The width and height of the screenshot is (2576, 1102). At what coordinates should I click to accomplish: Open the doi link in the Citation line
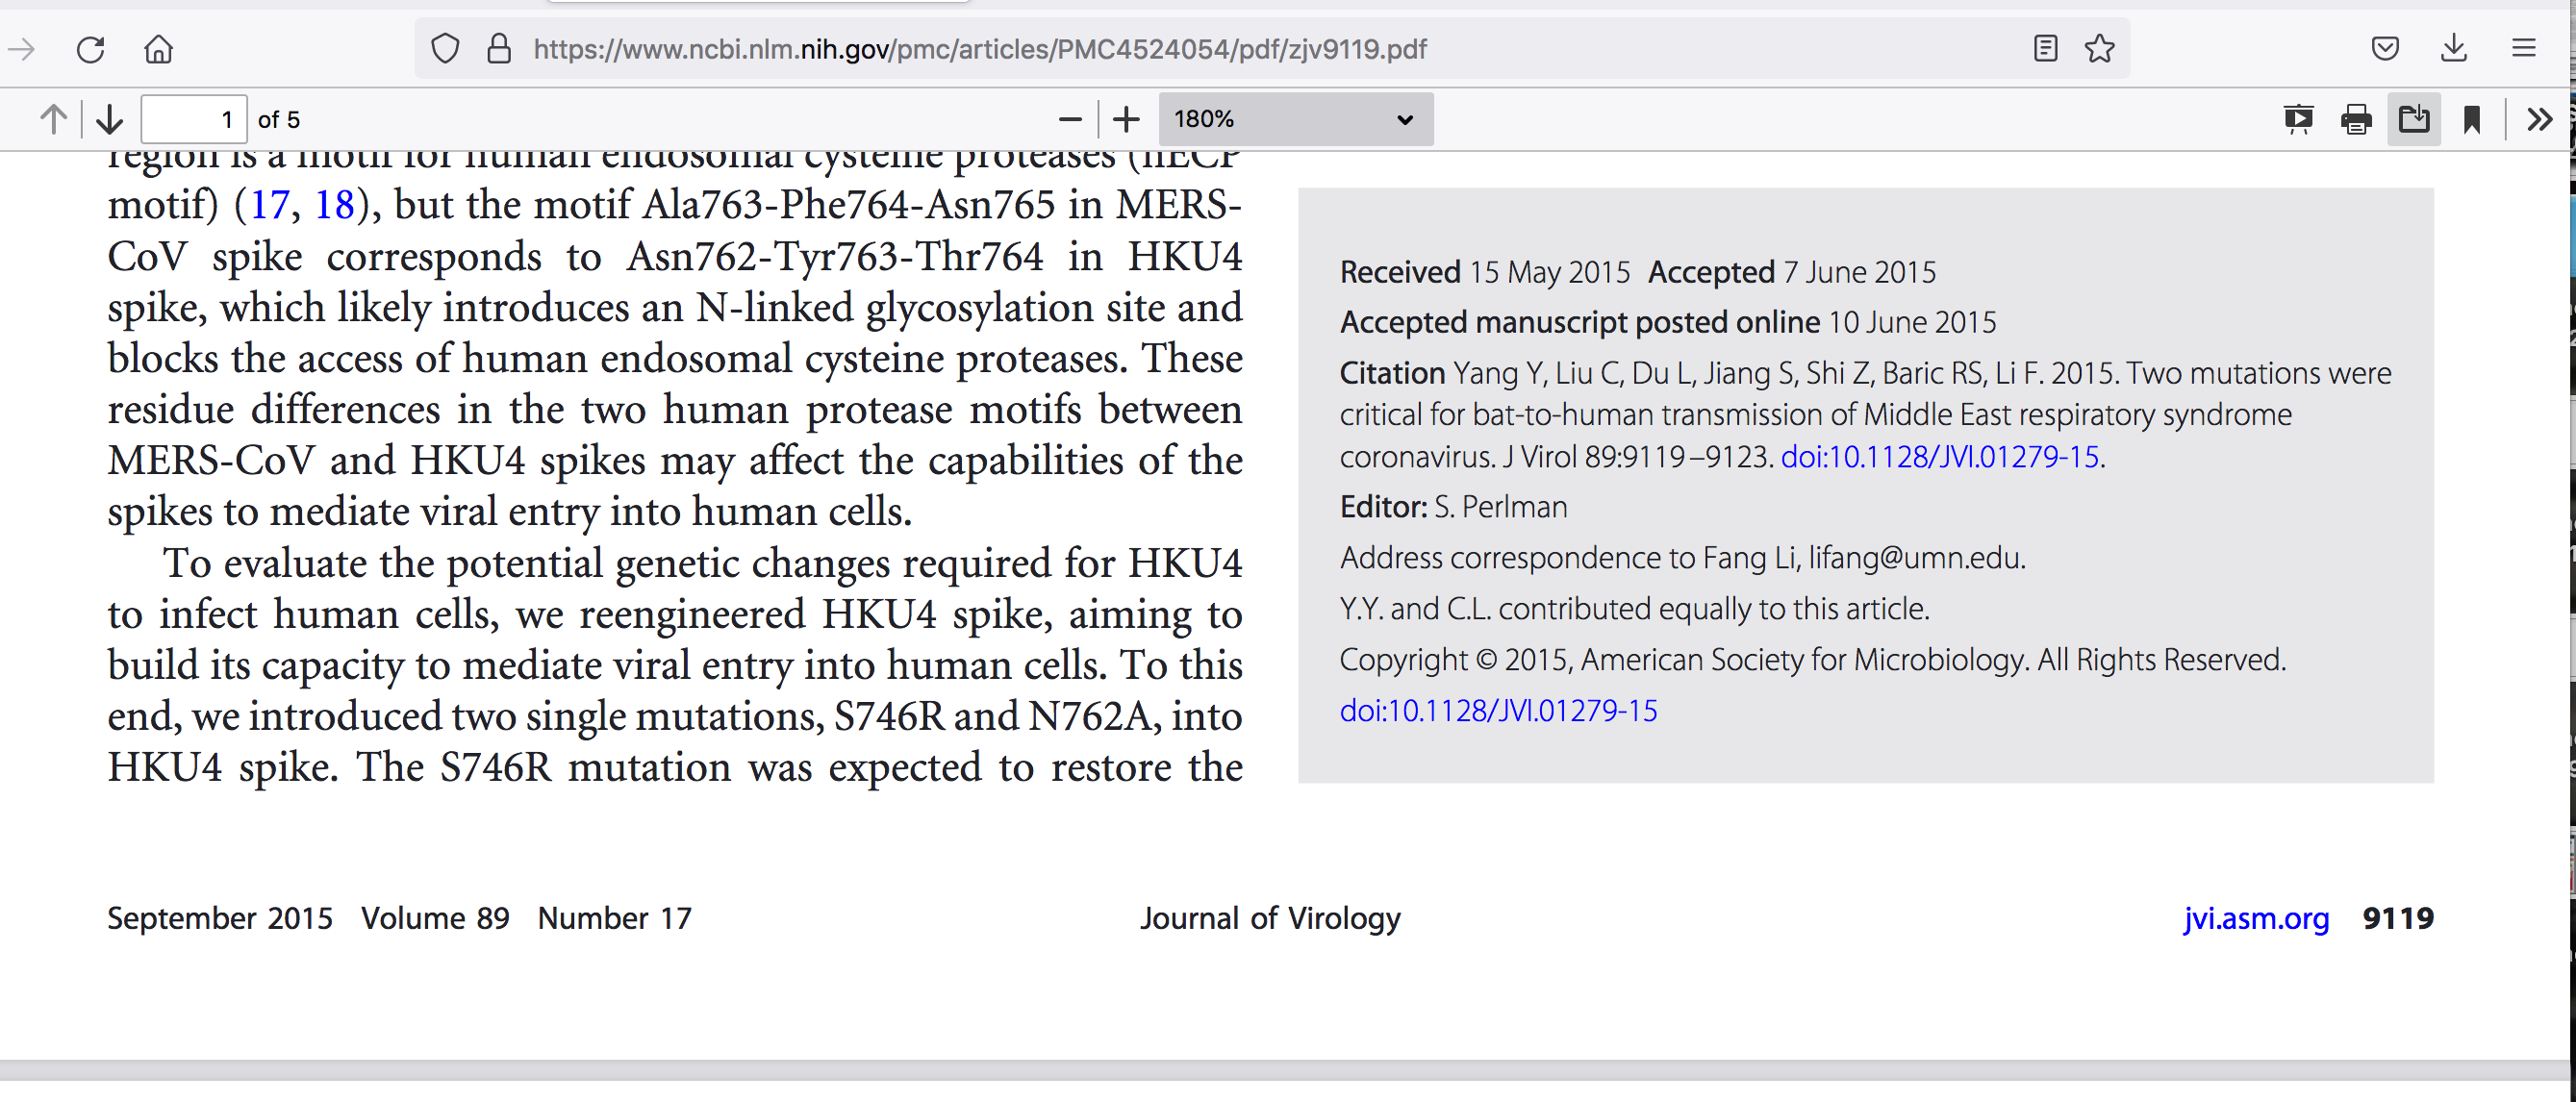click(x=1939, y=457)
